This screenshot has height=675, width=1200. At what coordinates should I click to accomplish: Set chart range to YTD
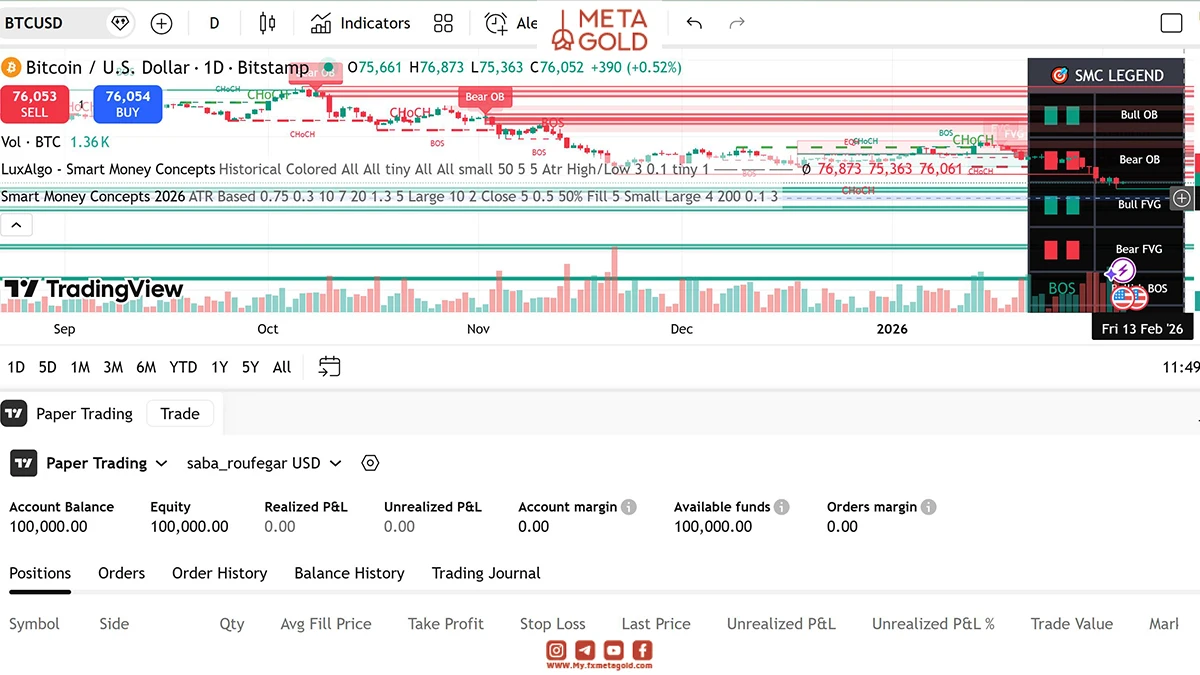click(183, 367)
